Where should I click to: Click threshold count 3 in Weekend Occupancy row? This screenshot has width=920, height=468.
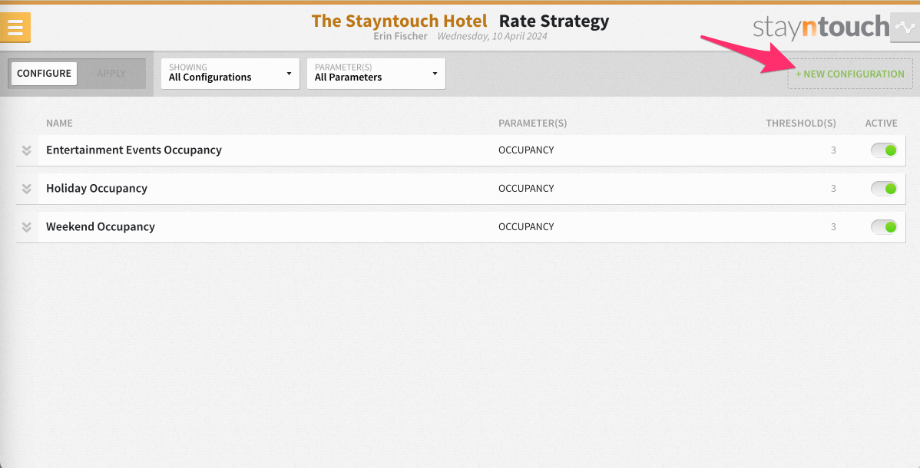[x=833, y=226]
